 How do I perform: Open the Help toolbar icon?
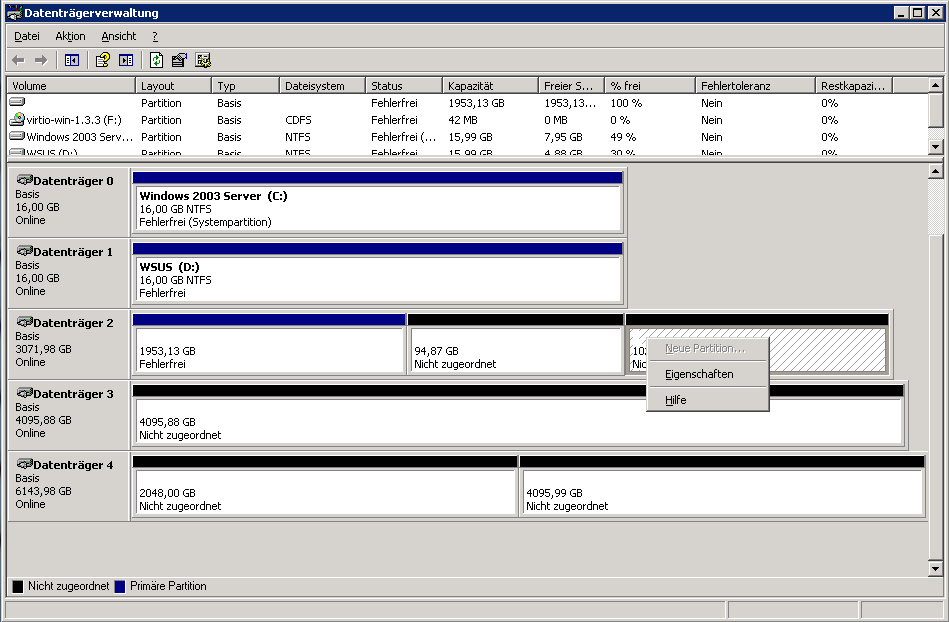(102, 60)
